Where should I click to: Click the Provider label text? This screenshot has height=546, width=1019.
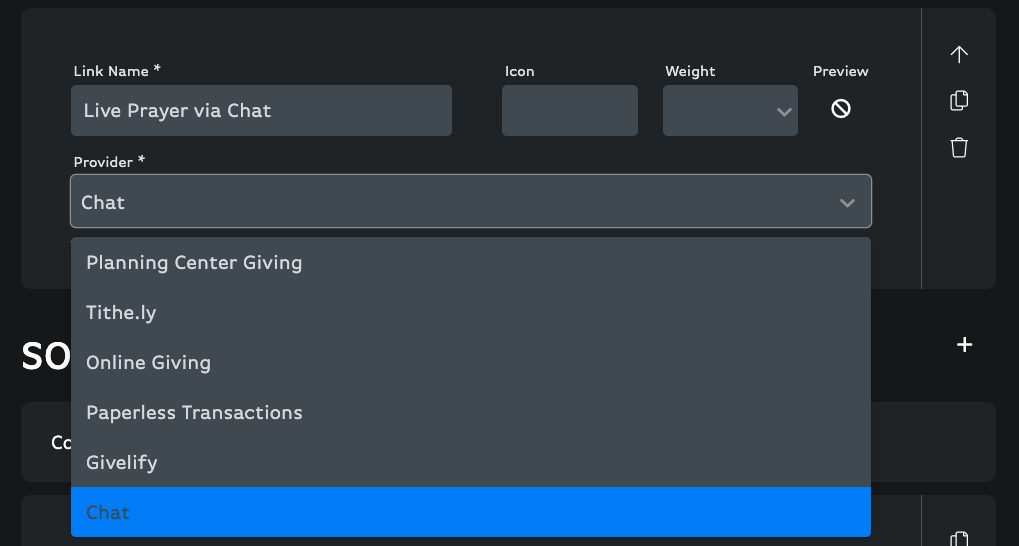click(109, 162)
